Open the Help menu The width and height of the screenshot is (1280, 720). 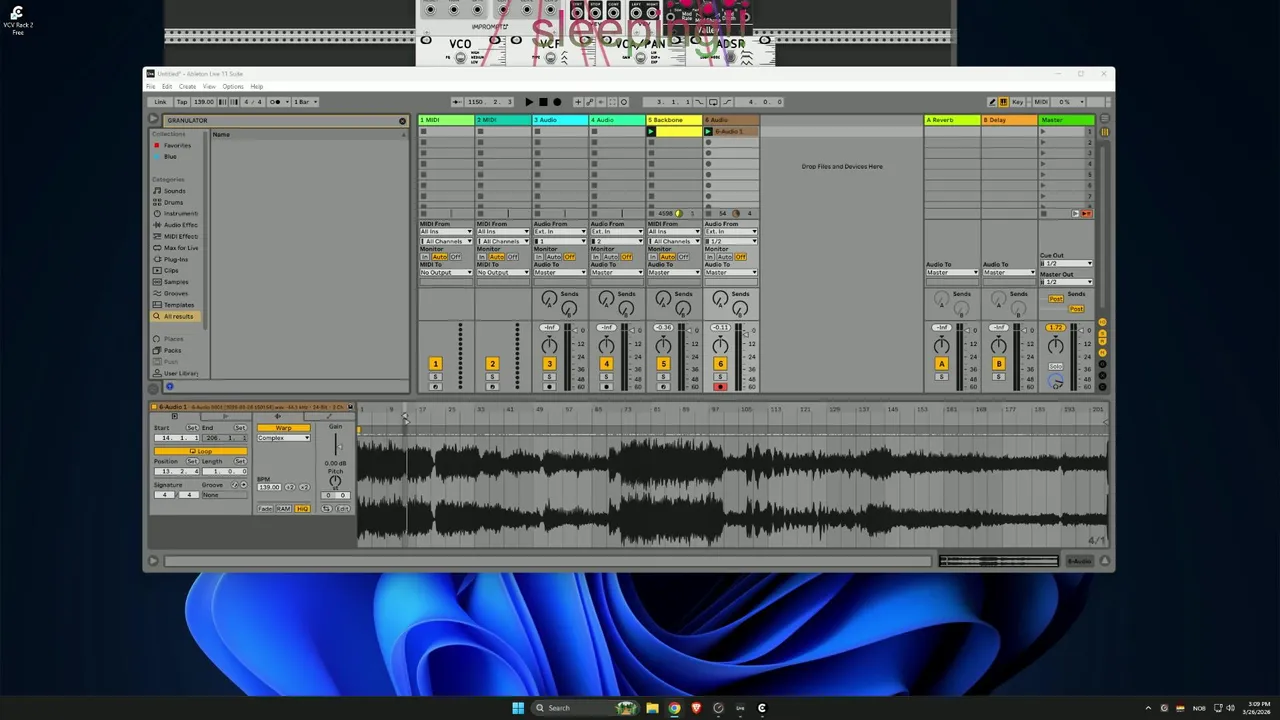[x=257, y=87]
